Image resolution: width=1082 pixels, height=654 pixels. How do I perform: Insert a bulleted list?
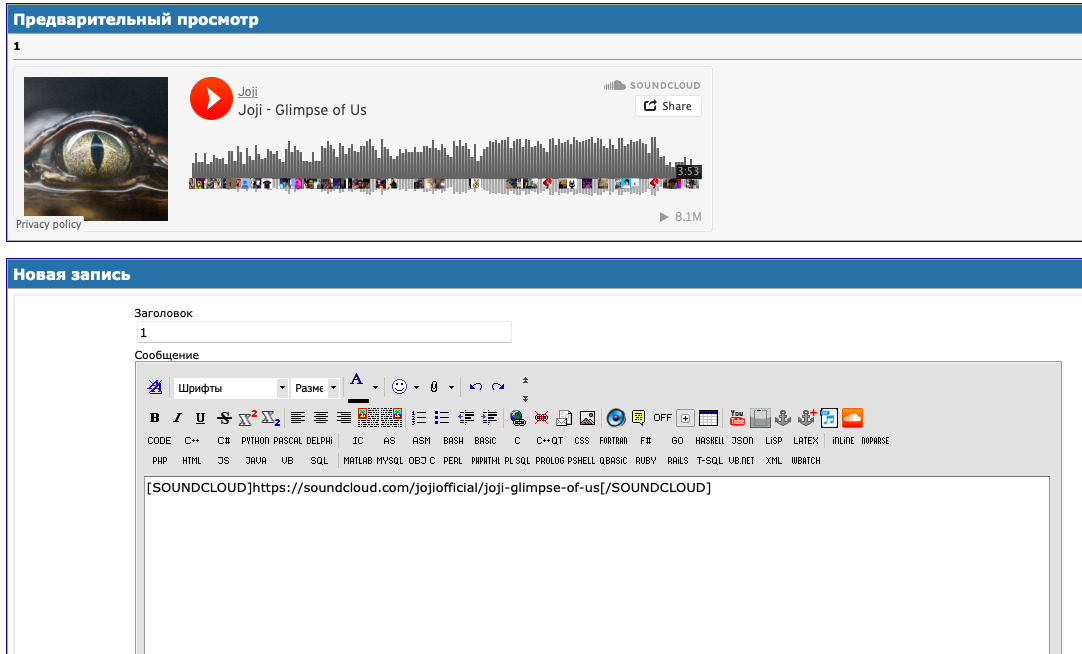pyautogui.click(x=442, y=417)
